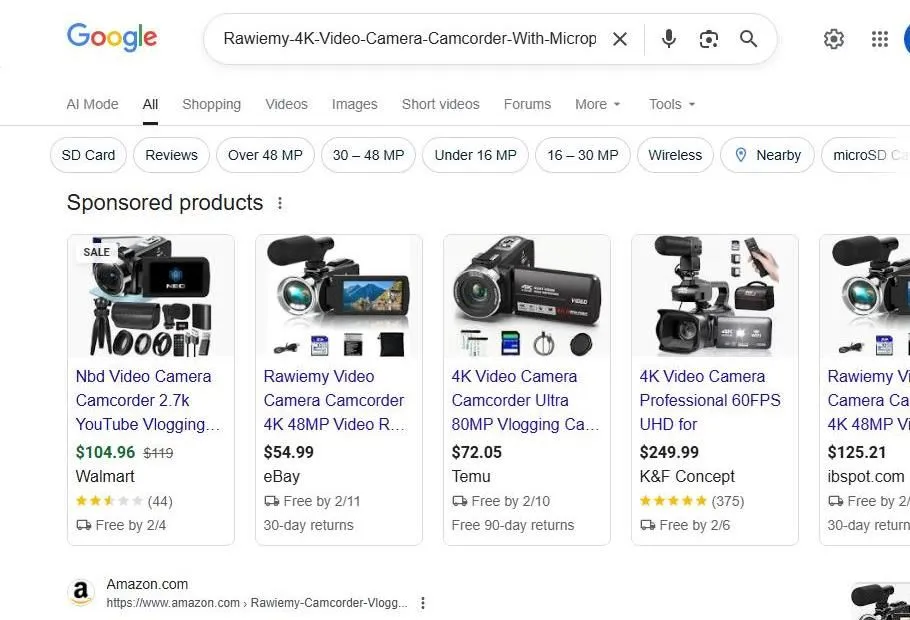Click the search magnifier icon

tap(748, 39)
